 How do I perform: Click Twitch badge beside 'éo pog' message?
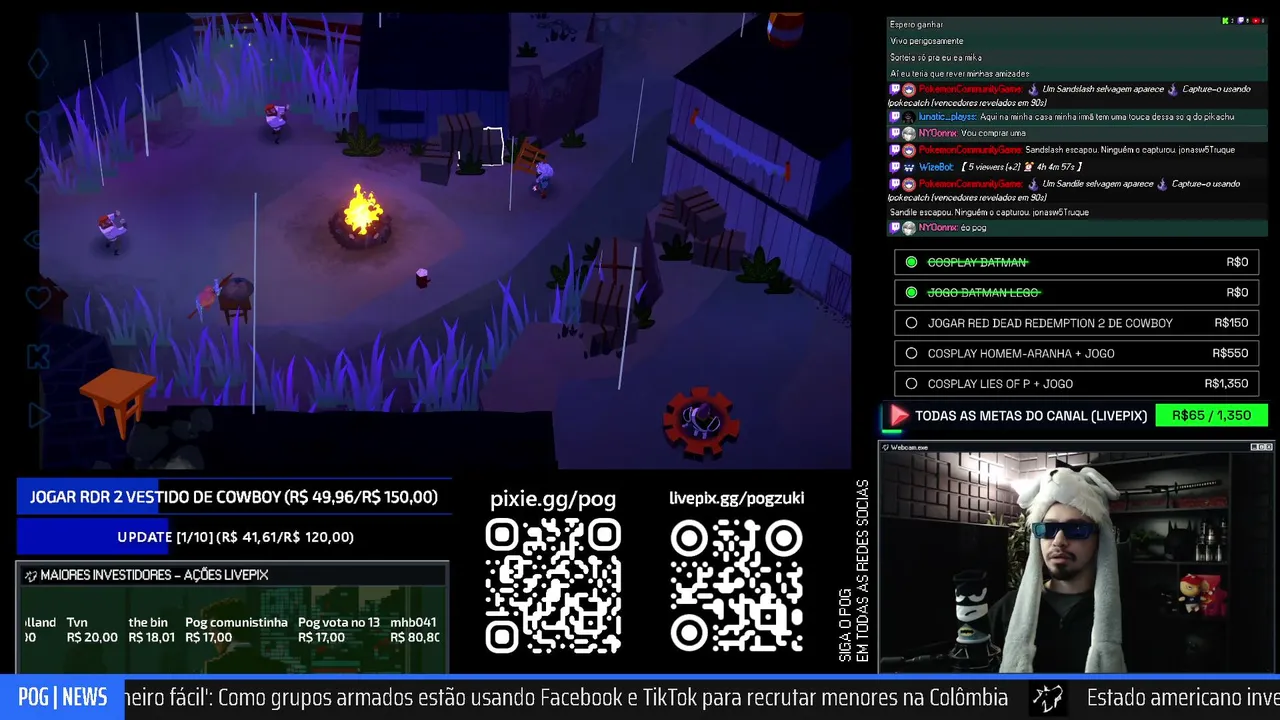895,228
